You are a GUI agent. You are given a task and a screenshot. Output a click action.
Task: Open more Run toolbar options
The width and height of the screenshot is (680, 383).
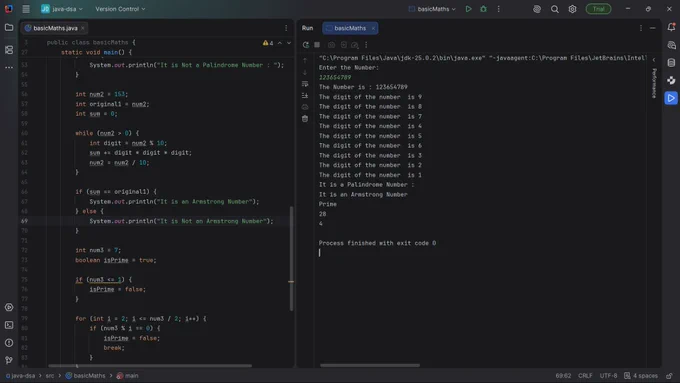click(x=366, y=45)
